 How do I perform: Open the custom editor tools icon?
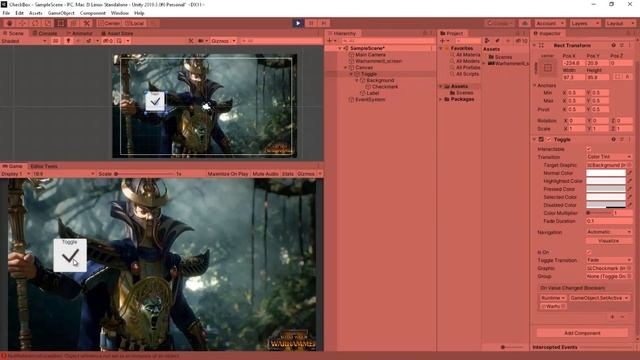87,23
